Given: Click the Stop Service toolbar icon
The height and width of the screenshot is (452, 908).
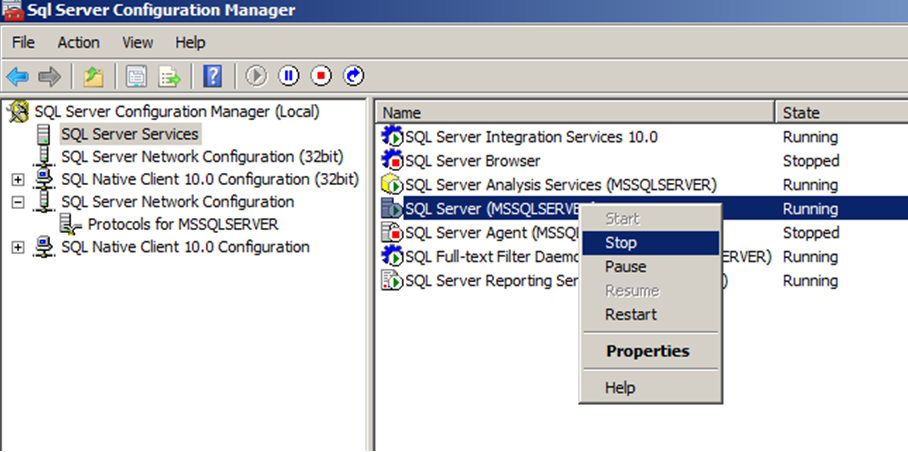Looking at the screenshot, I should click(x=321, y=76).
